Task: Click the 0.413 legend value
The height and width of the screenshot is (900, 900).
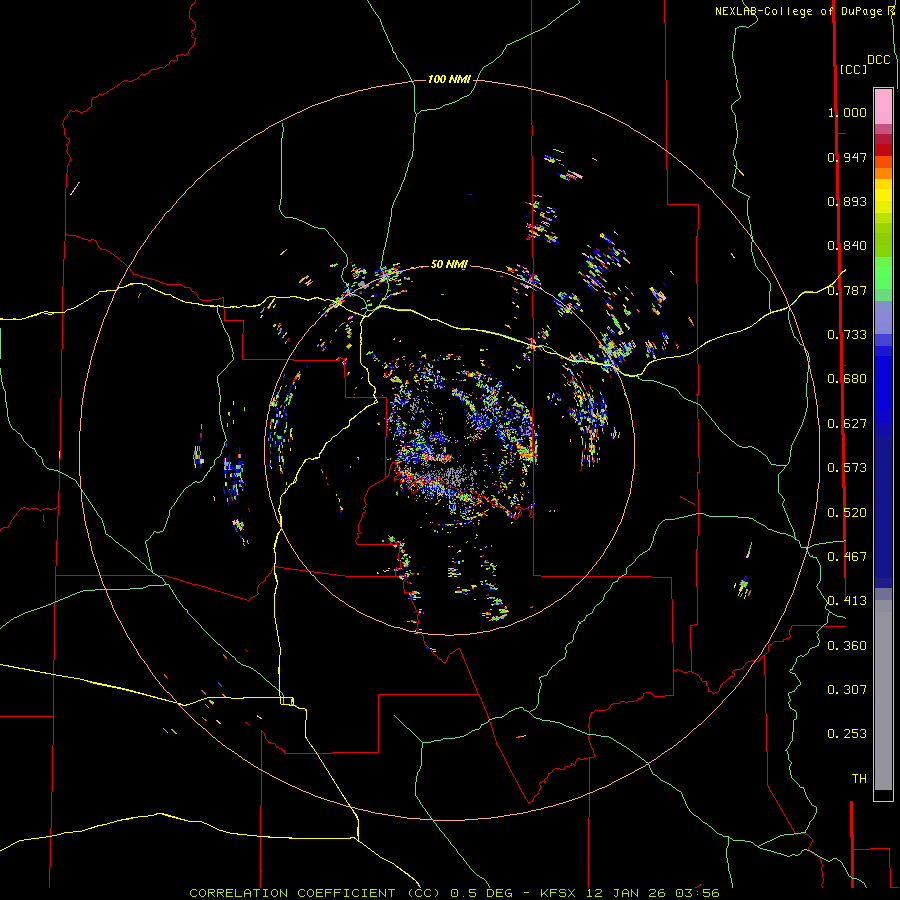Action: point(847,601)
